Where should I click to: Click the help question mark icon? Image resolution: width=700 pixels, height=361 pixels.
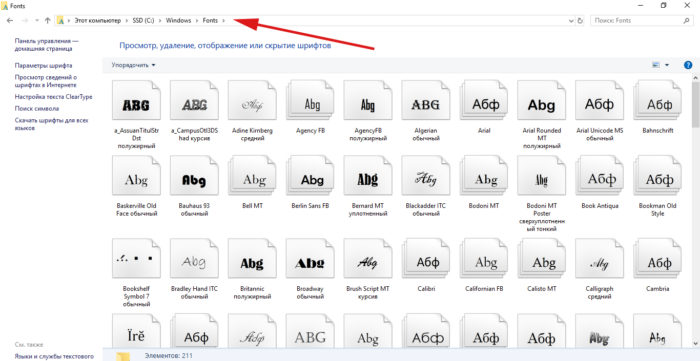(x=688, y=65)
